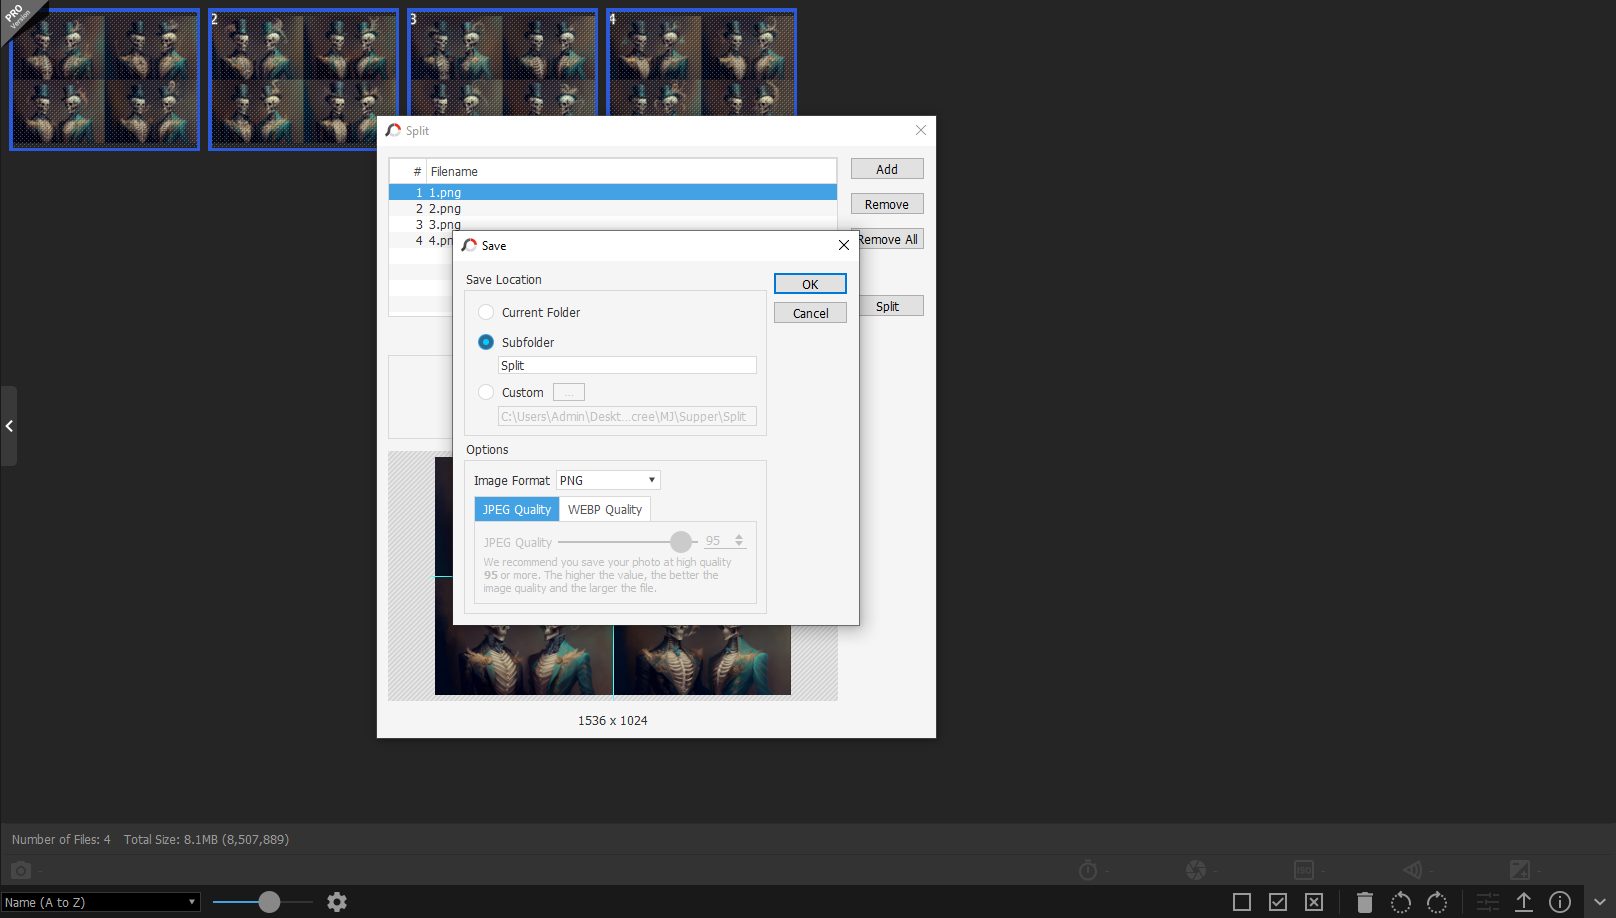Expand the bottom panel chevron

point(1600,902)
